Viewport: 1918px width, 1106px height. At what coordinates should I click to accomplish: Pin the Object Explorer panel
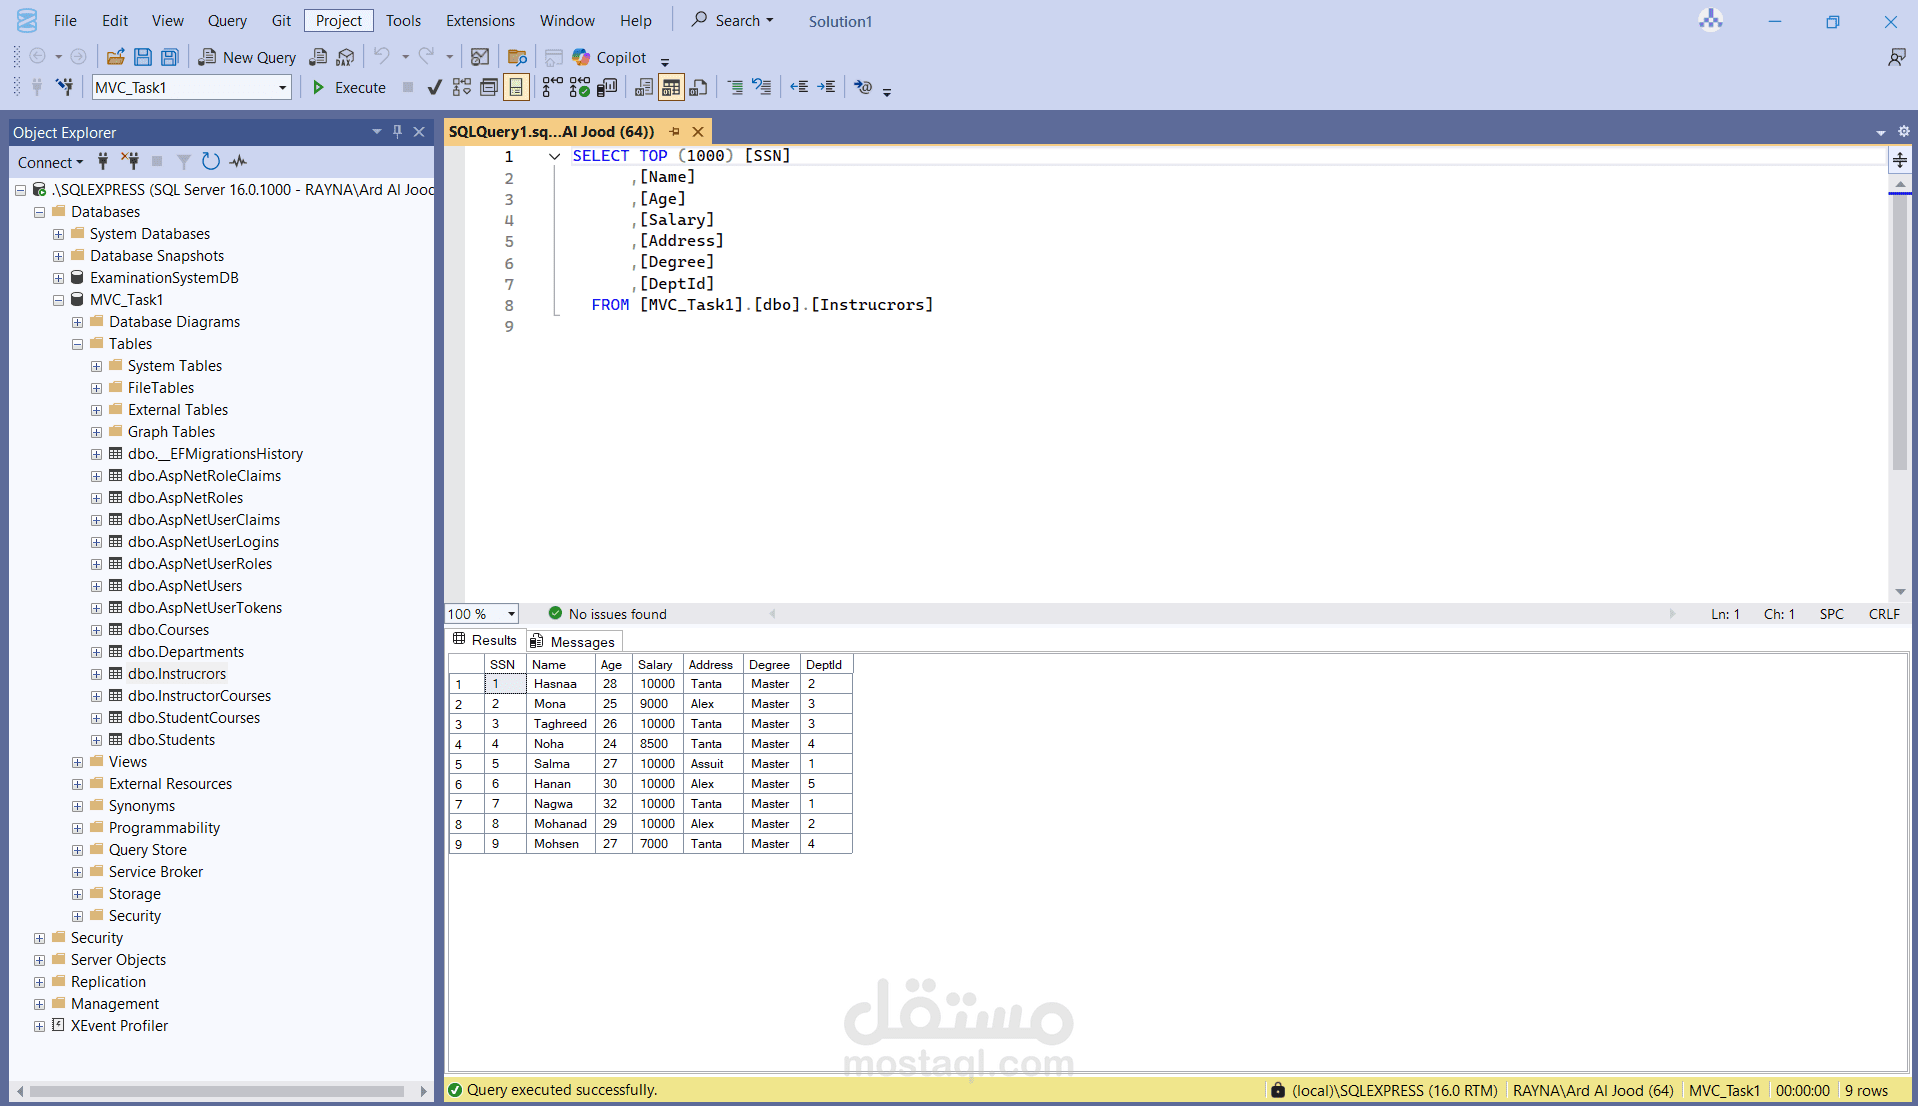click(x=397, y=132)
